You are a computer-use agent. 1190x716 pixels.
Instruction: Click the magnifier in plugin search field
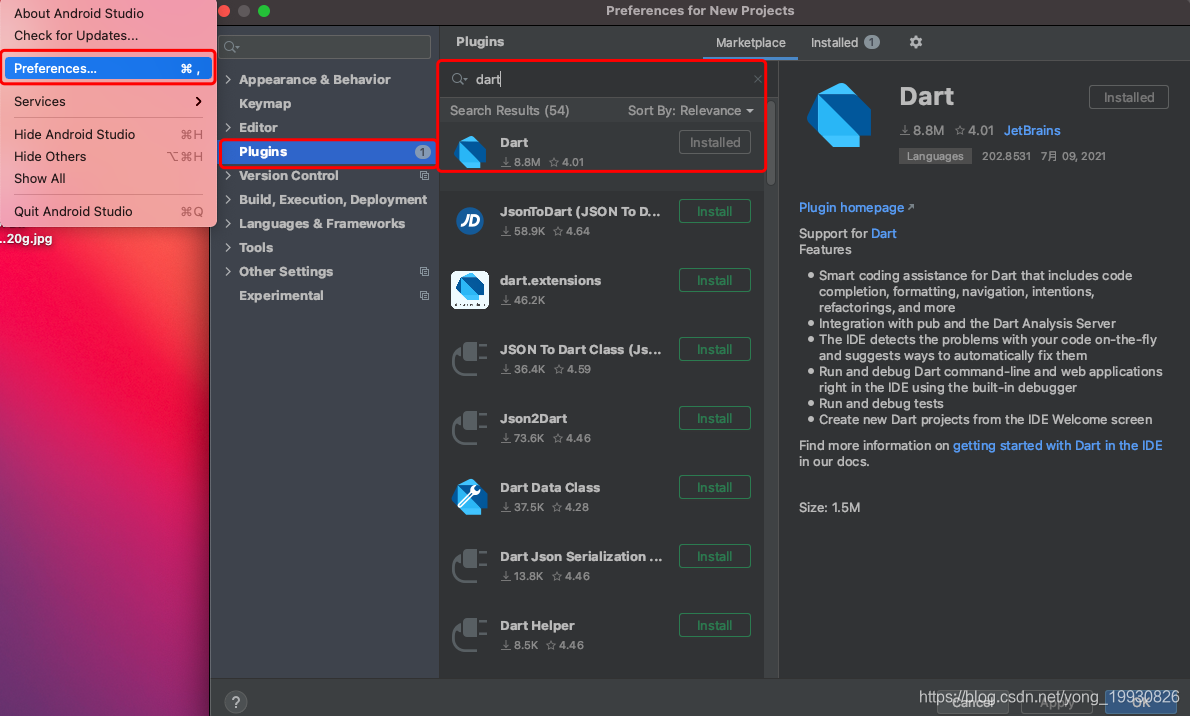coord(459,79)
